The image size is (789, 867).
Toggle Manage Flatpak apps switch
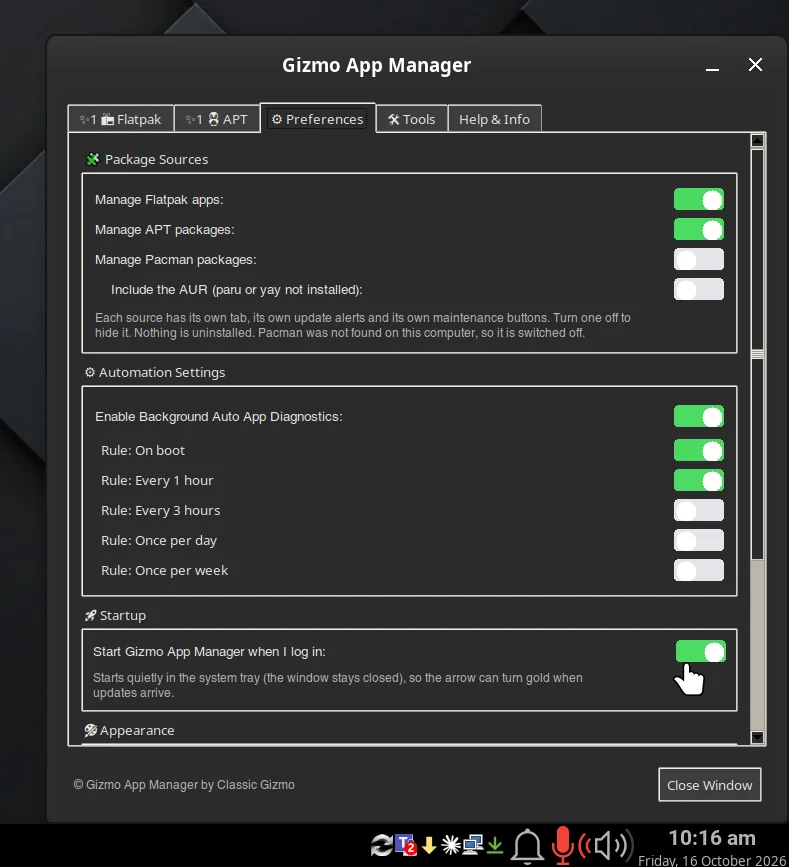click(x=698, y=200)
